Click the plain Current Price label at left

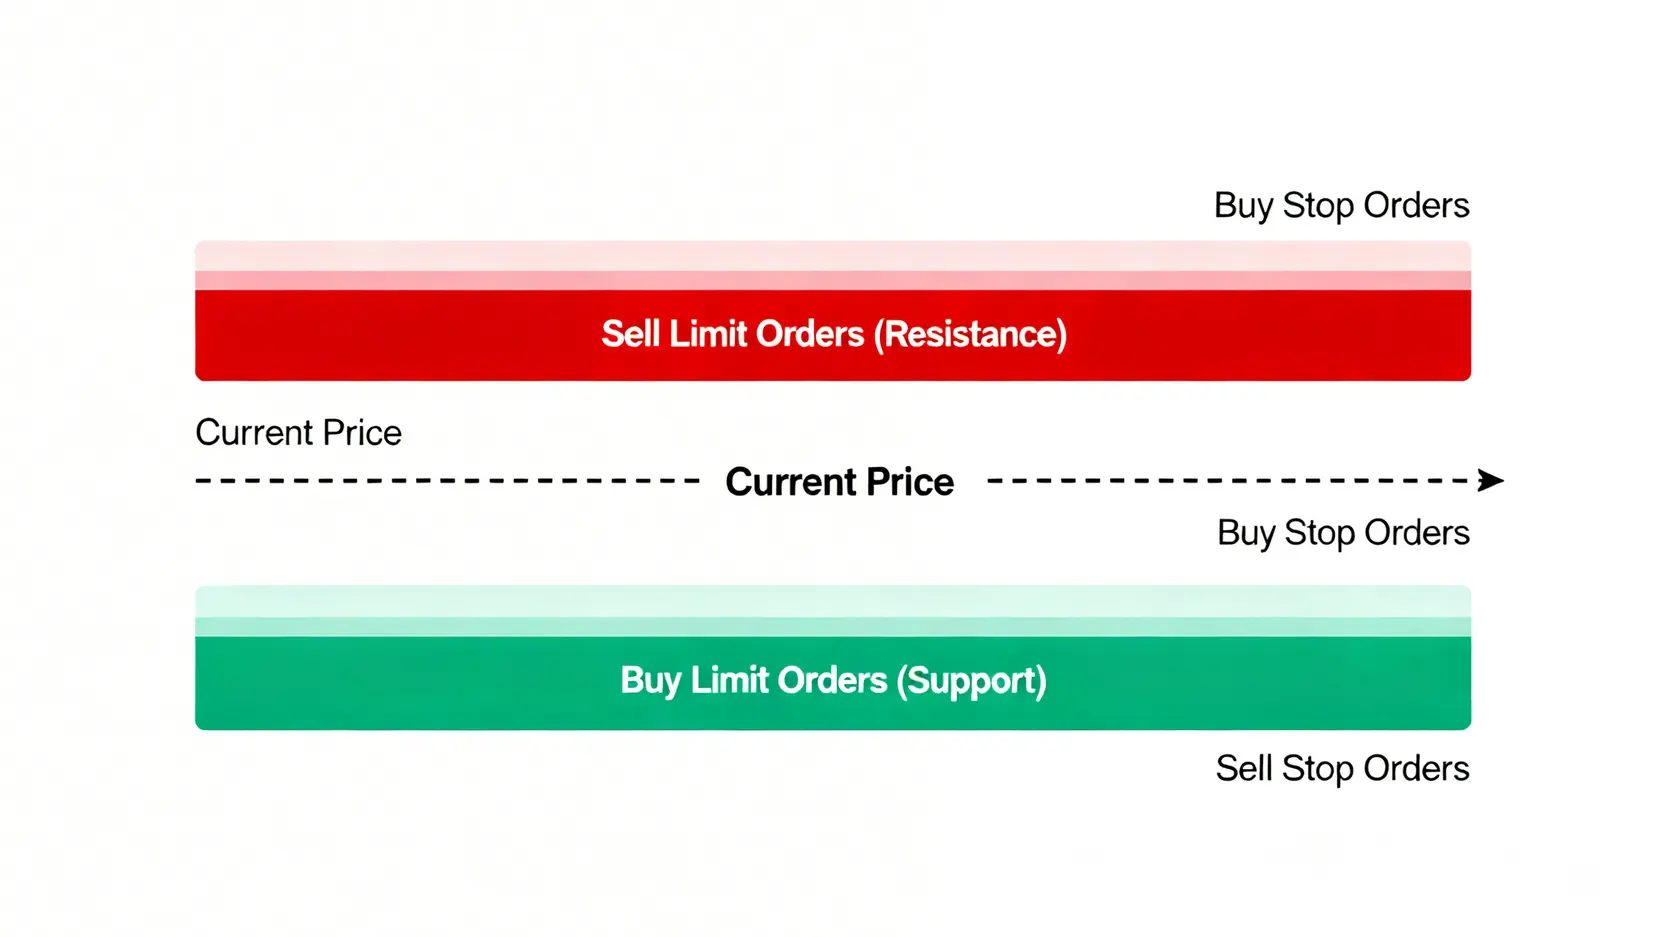tap(298, 433)
